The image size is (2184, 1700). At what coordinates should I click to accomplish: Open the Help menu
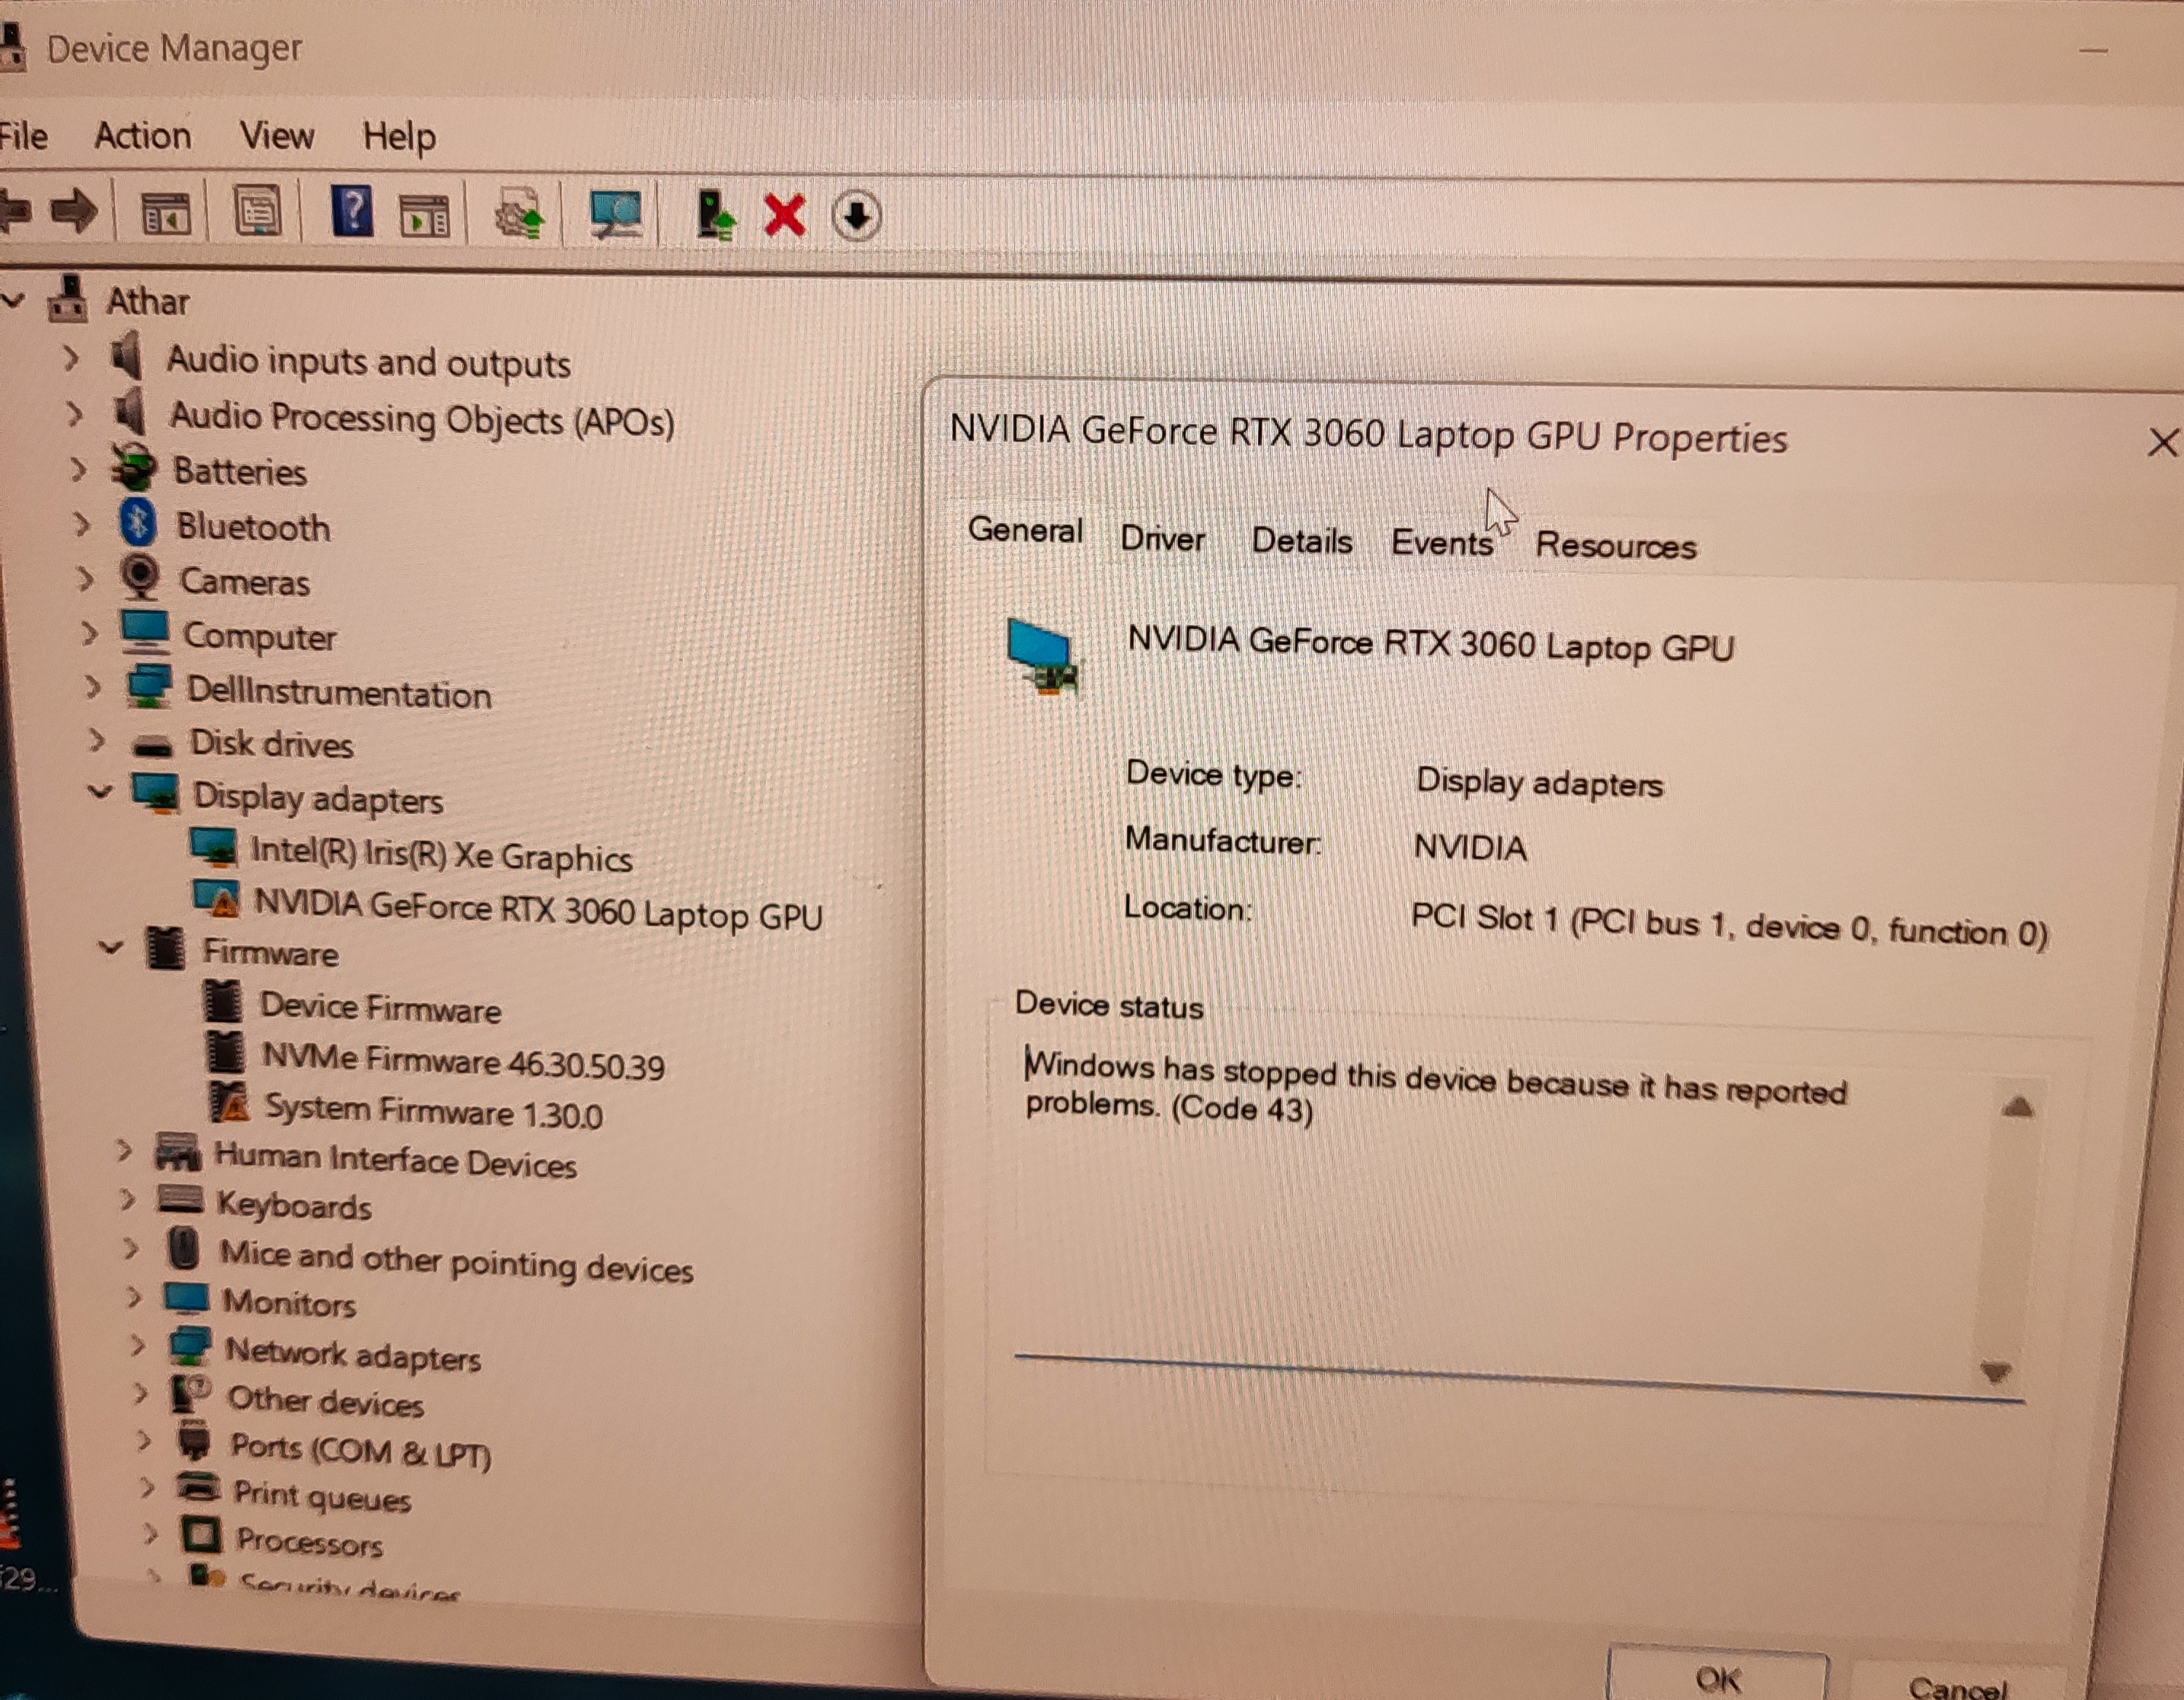[399, 136]
